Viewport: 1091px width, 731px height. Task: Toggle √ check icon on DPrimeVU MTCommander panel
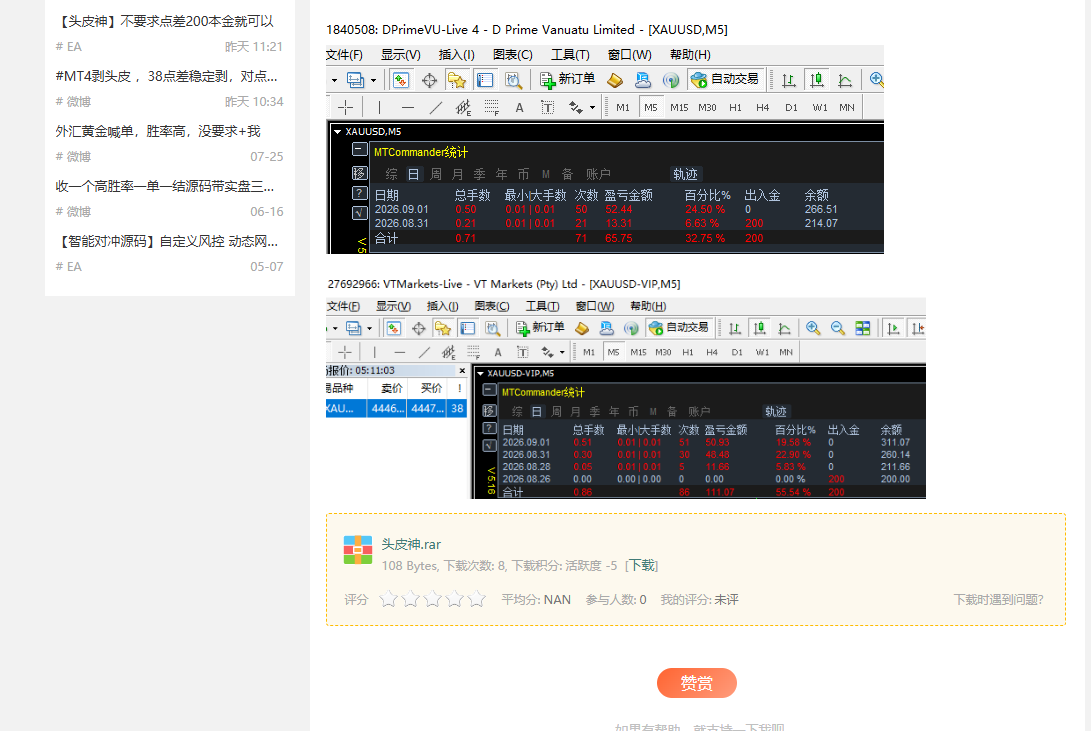tap(360, 213)
